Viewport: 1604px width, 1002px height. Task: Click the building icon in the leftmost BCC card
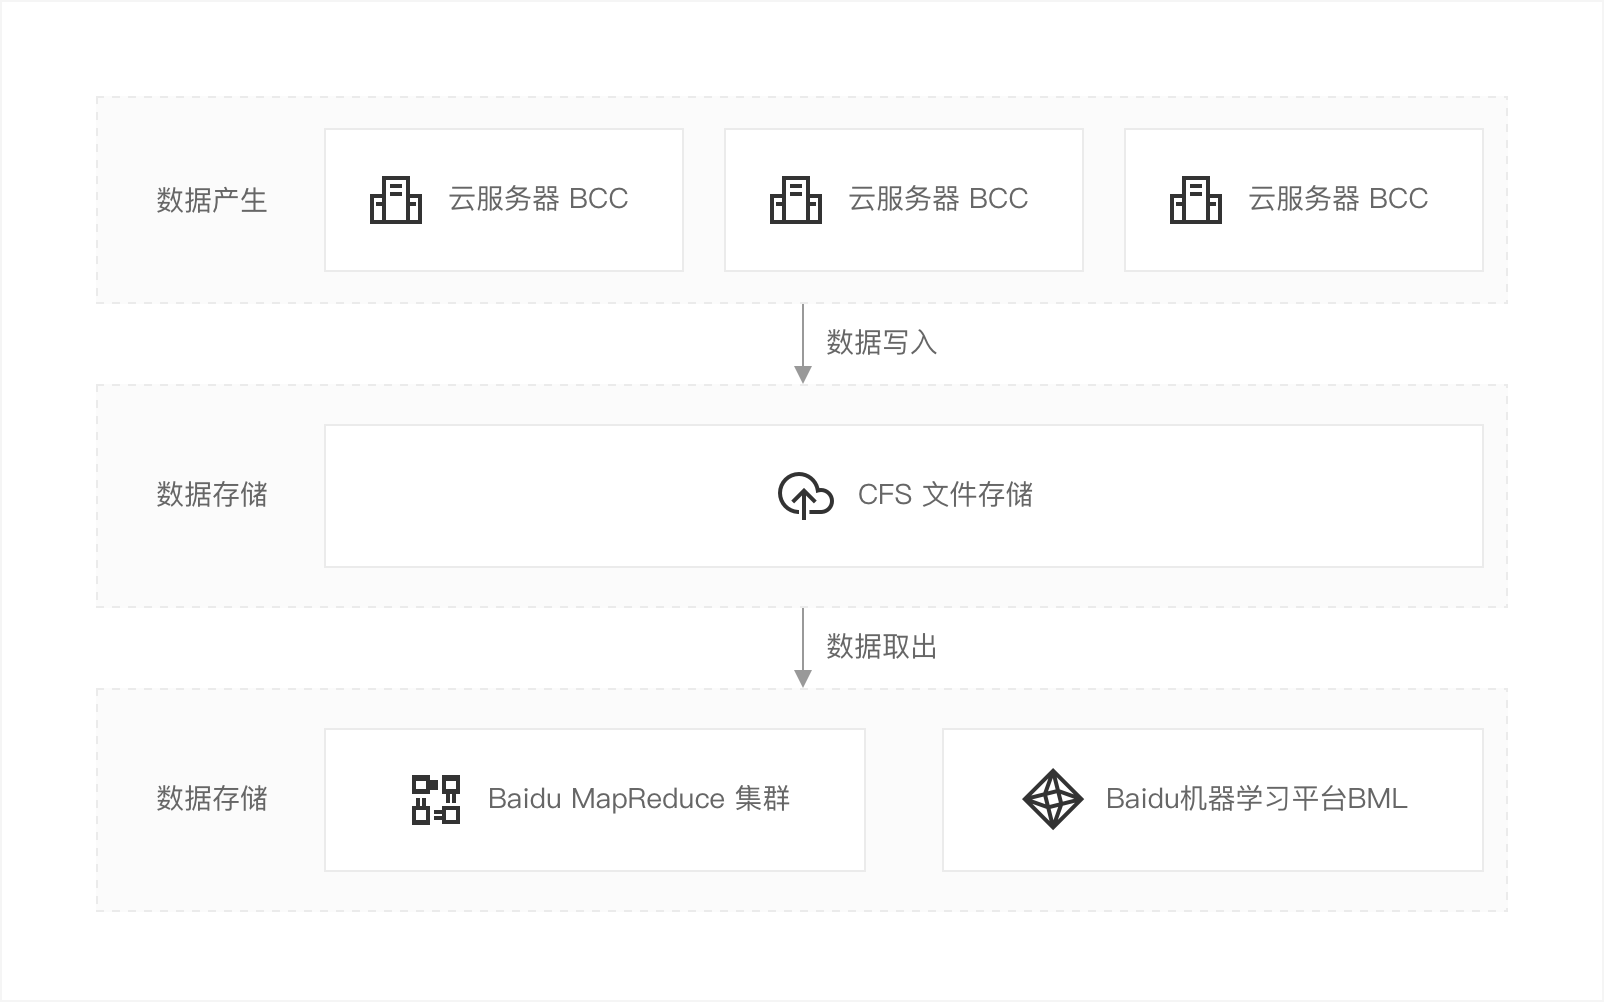tap(396, 199)
